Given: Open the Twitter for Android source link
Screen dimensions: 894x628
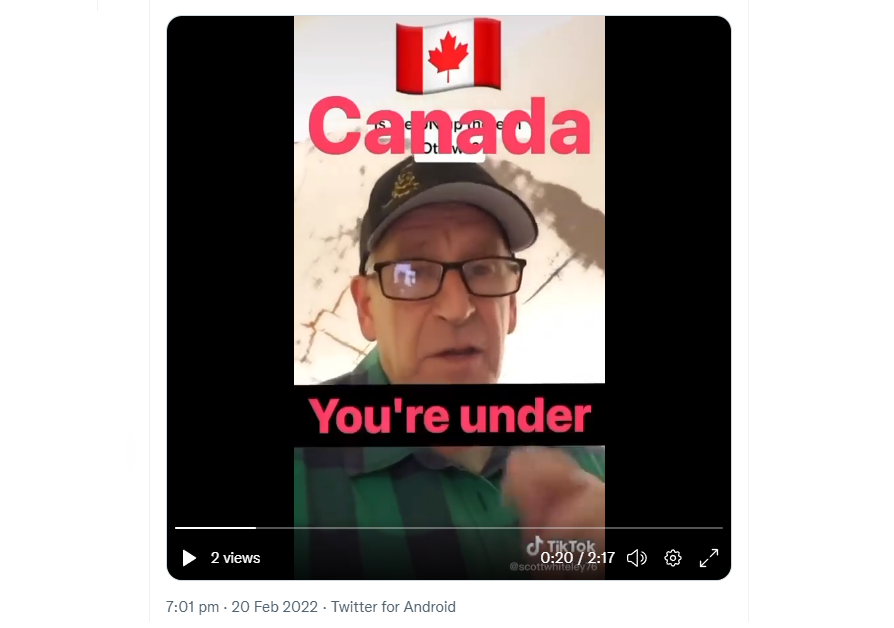Looking at the screenshot, I should pyautogui.click(x=393, y=607).
